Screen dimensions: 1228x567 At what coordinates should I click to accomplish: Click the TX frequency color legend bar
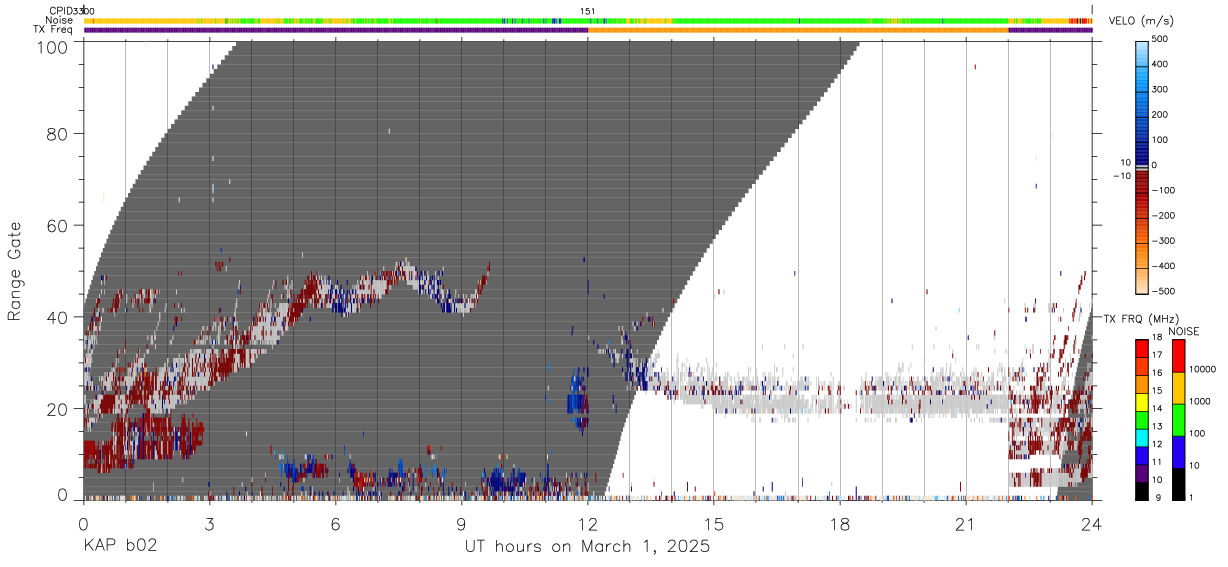[x=1142, y=419]
